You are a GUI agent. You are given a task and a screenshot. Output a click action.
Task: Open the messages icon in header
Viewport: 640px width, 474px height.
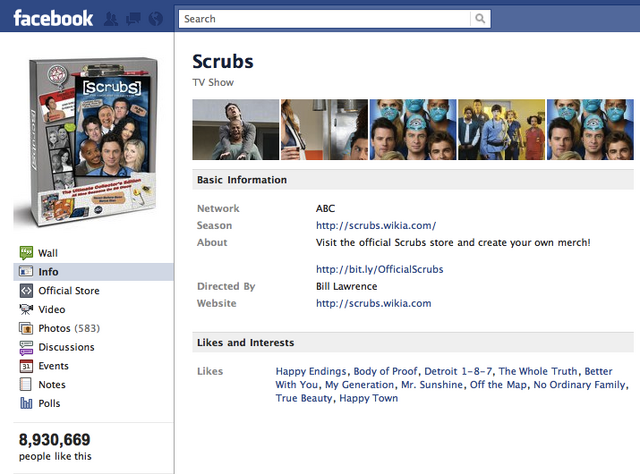[x=133, y=19]
